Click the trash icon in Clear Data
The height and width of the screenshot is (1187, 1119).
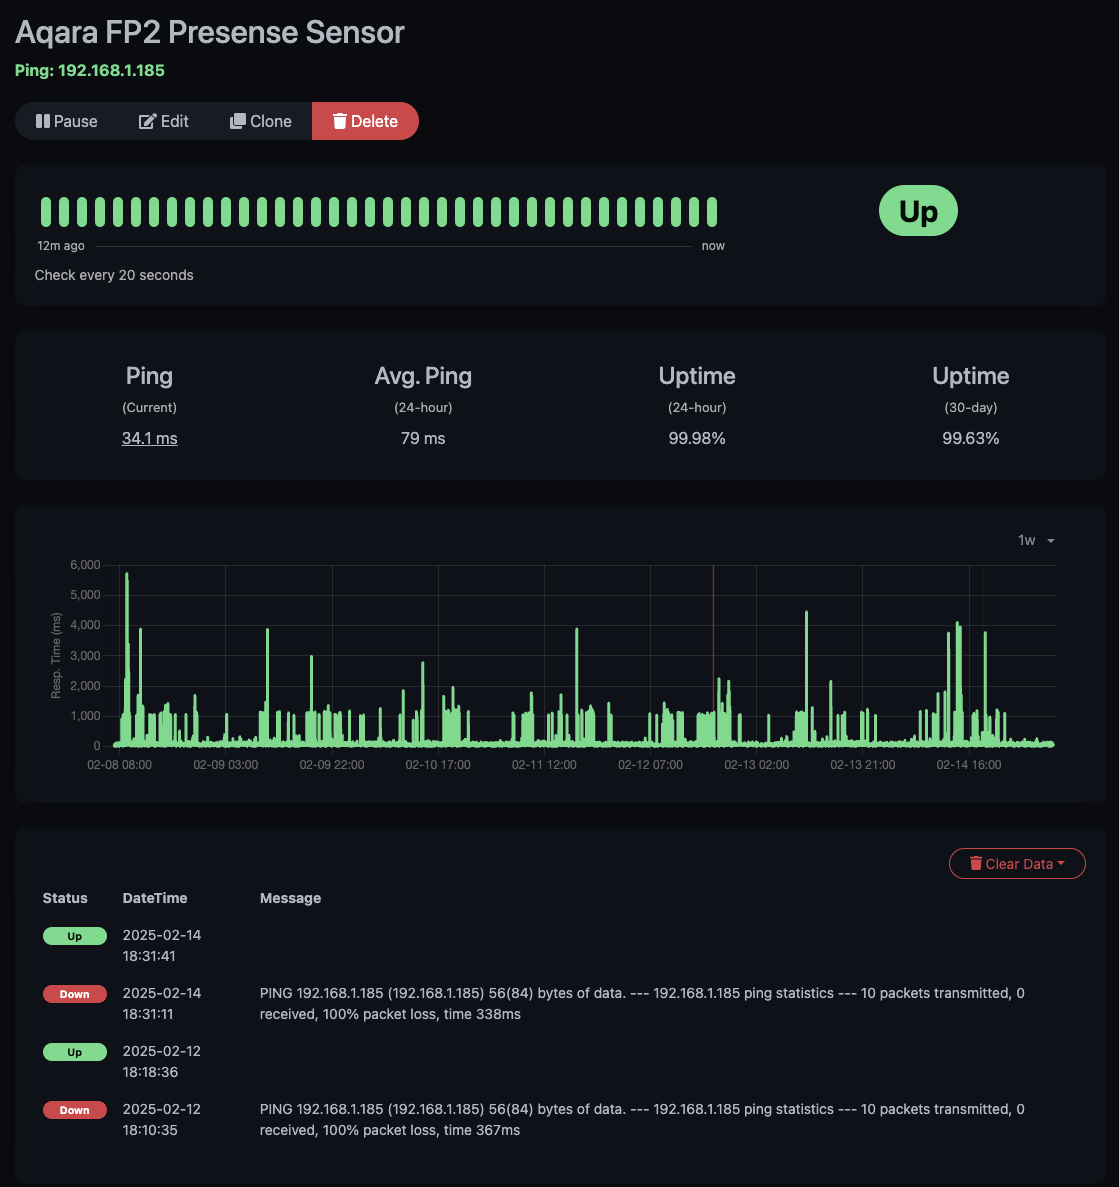(976, 864)
